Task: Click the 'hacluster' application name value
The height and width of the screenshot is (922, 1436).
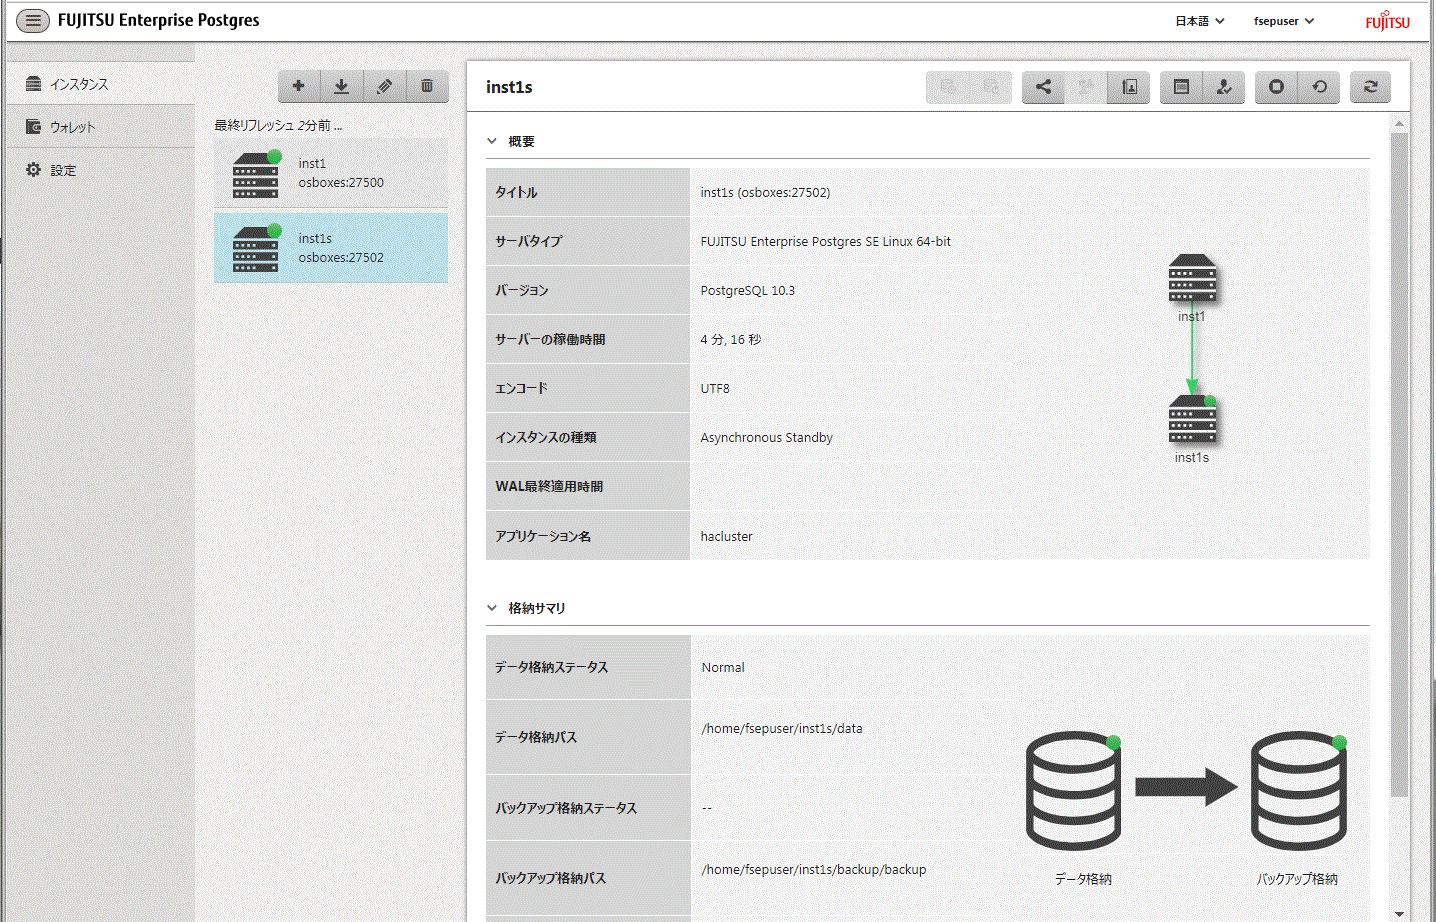Action: point(726,537)
